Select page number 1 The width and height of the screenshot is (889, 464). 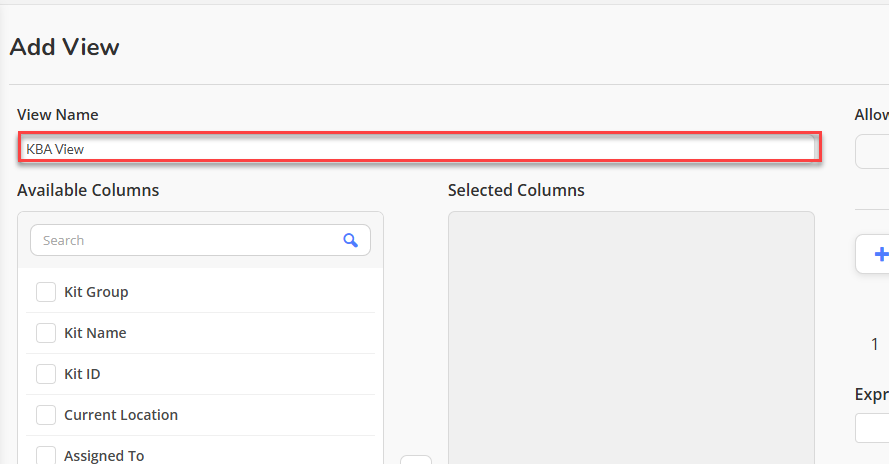tap(875, 344)
